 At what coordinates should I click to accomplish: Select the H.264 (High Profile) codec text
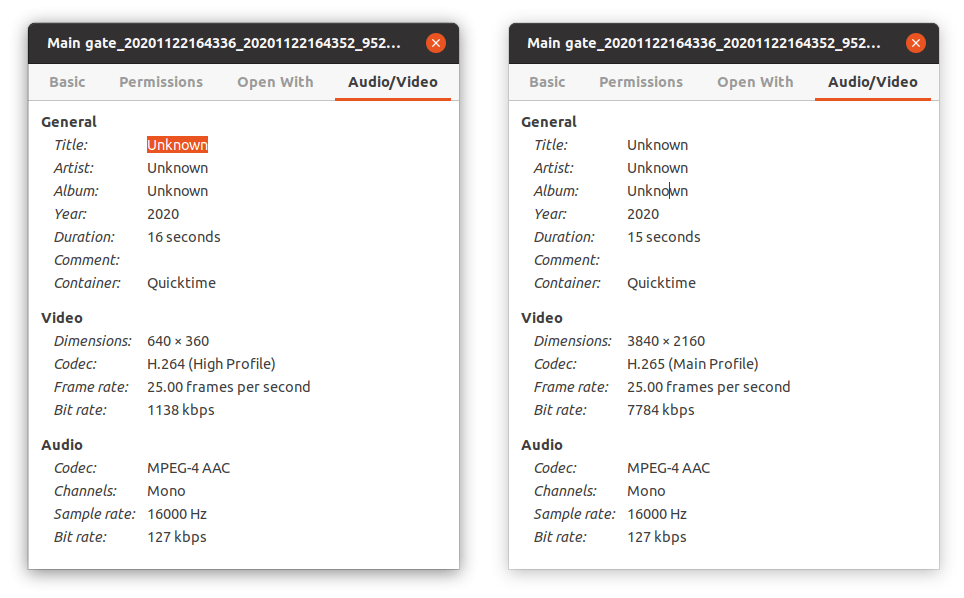click(211, 364)
